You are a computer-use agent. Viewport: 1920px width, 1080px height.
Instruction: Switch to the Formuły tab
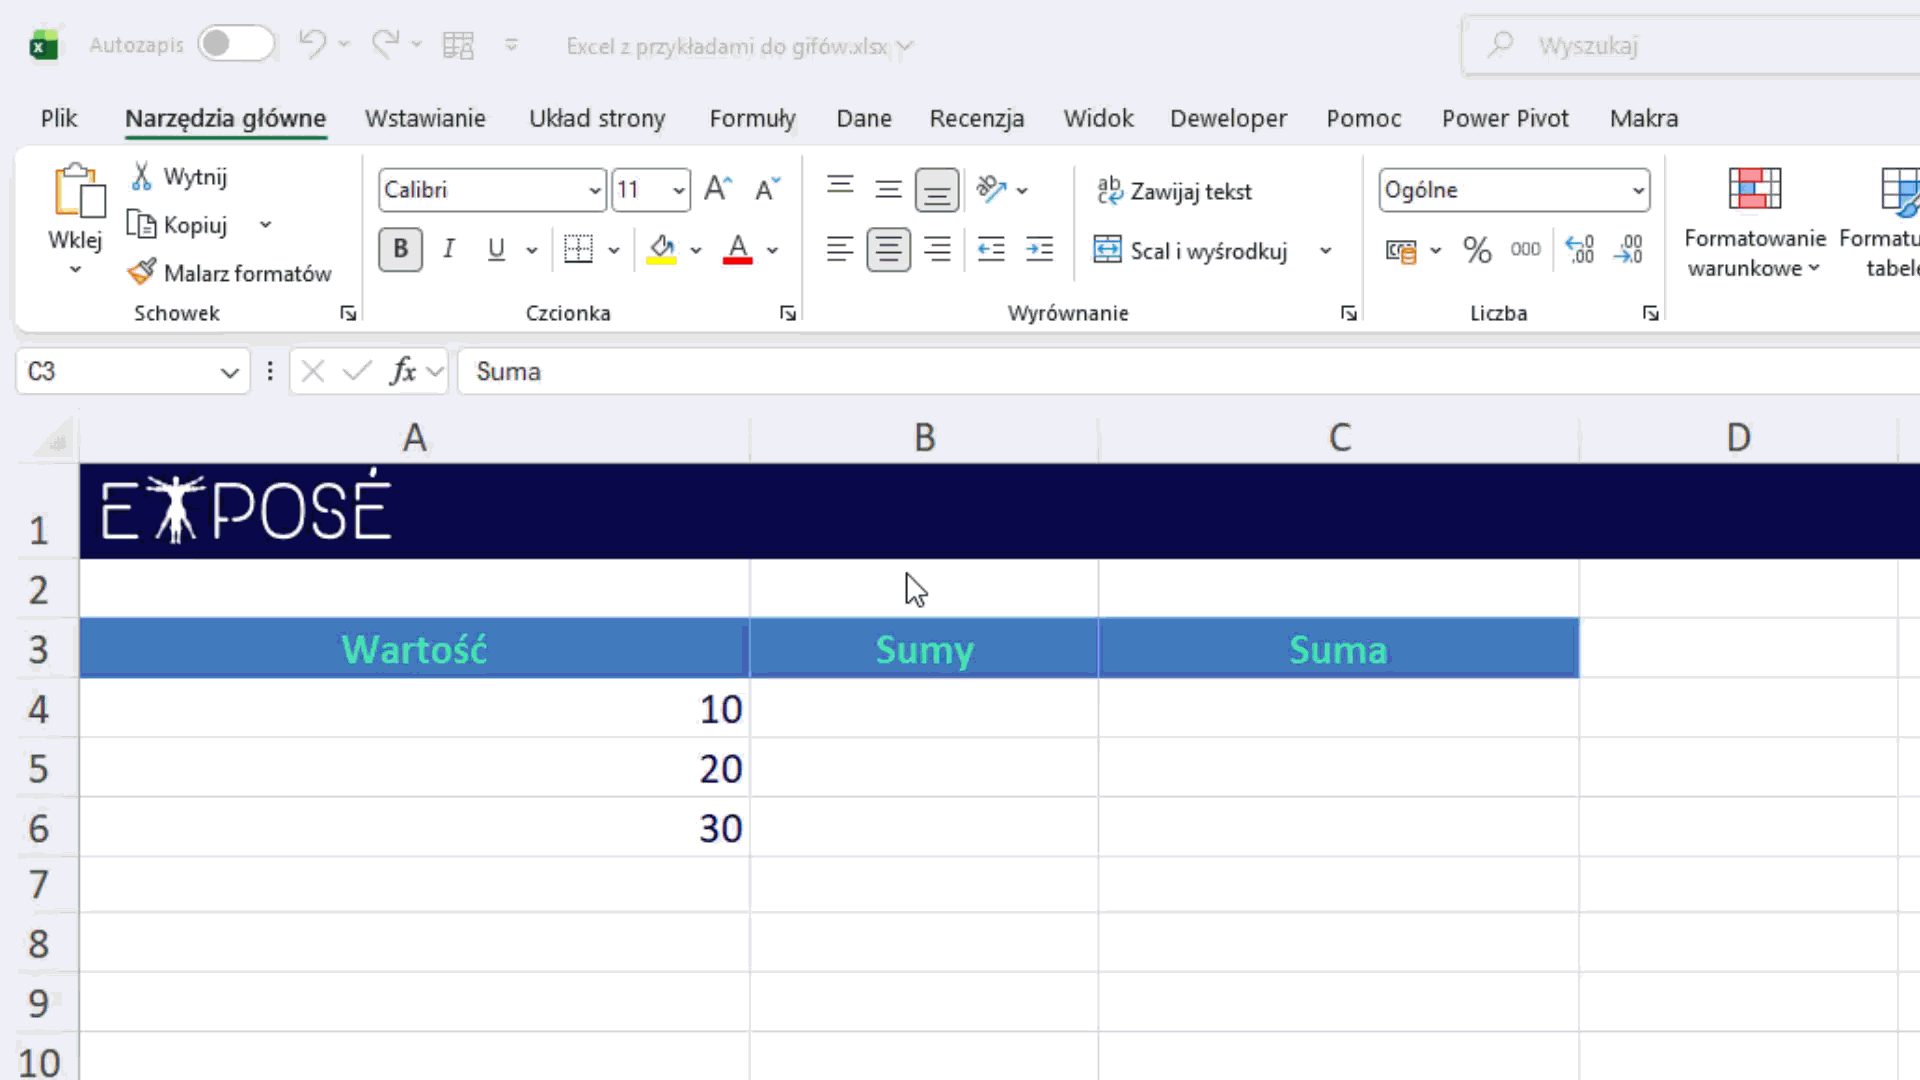pyautogui.click(x=752, y=118)
